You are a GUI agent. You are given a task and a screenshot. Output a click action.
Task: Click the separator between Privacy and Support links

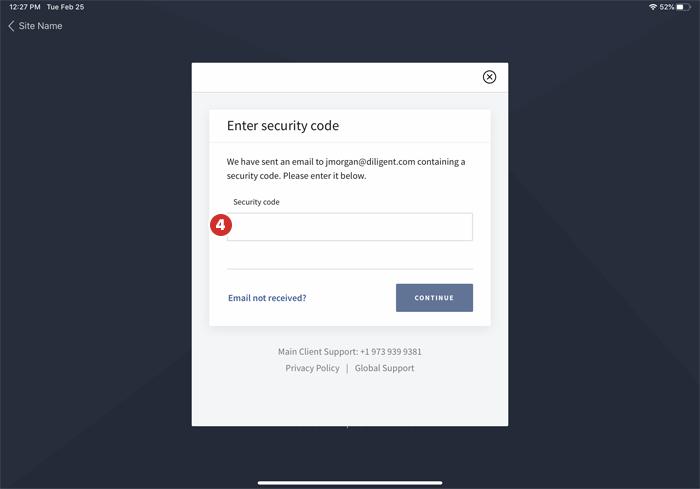[x=347, y=368]
